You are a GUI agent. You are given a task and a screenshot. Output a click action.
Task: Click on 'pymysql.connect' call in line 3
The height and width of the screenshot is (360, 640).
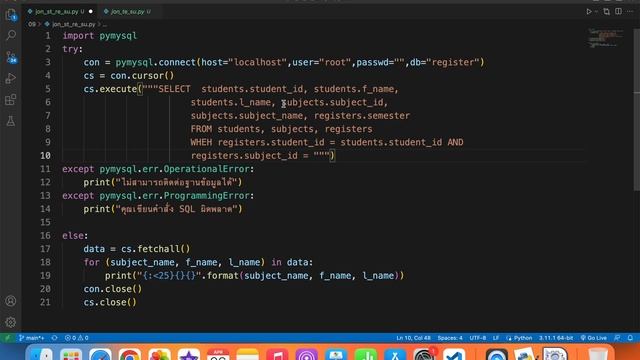tap(156, 62)
